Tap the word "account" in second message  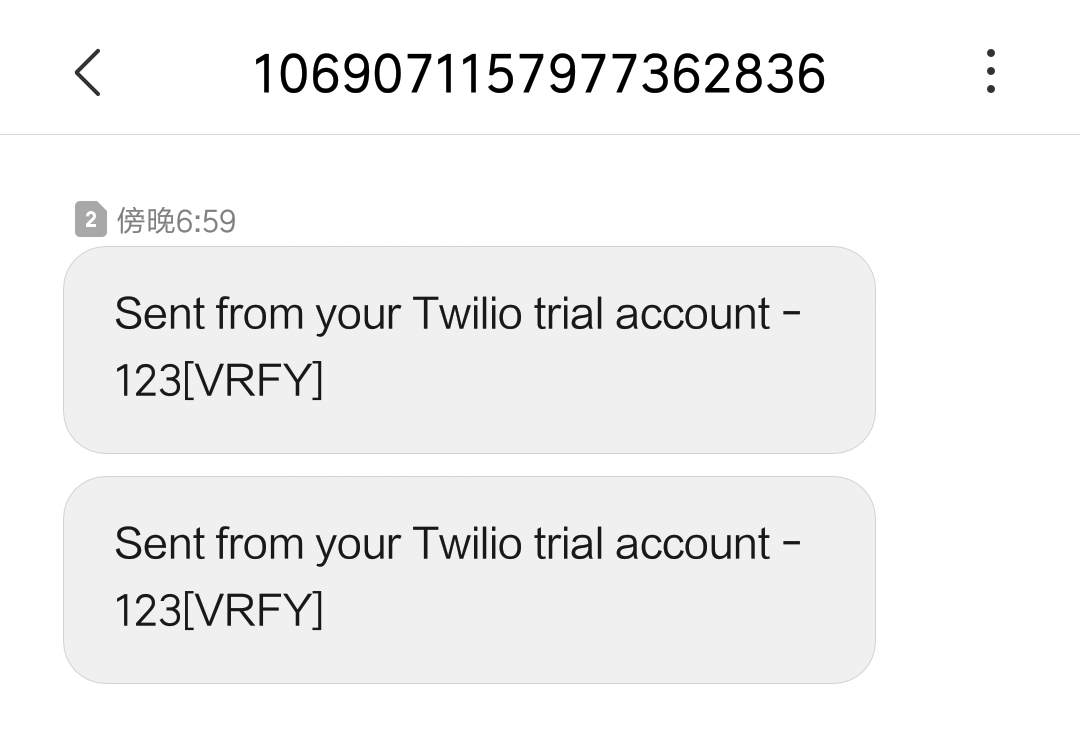pos(692,545)
